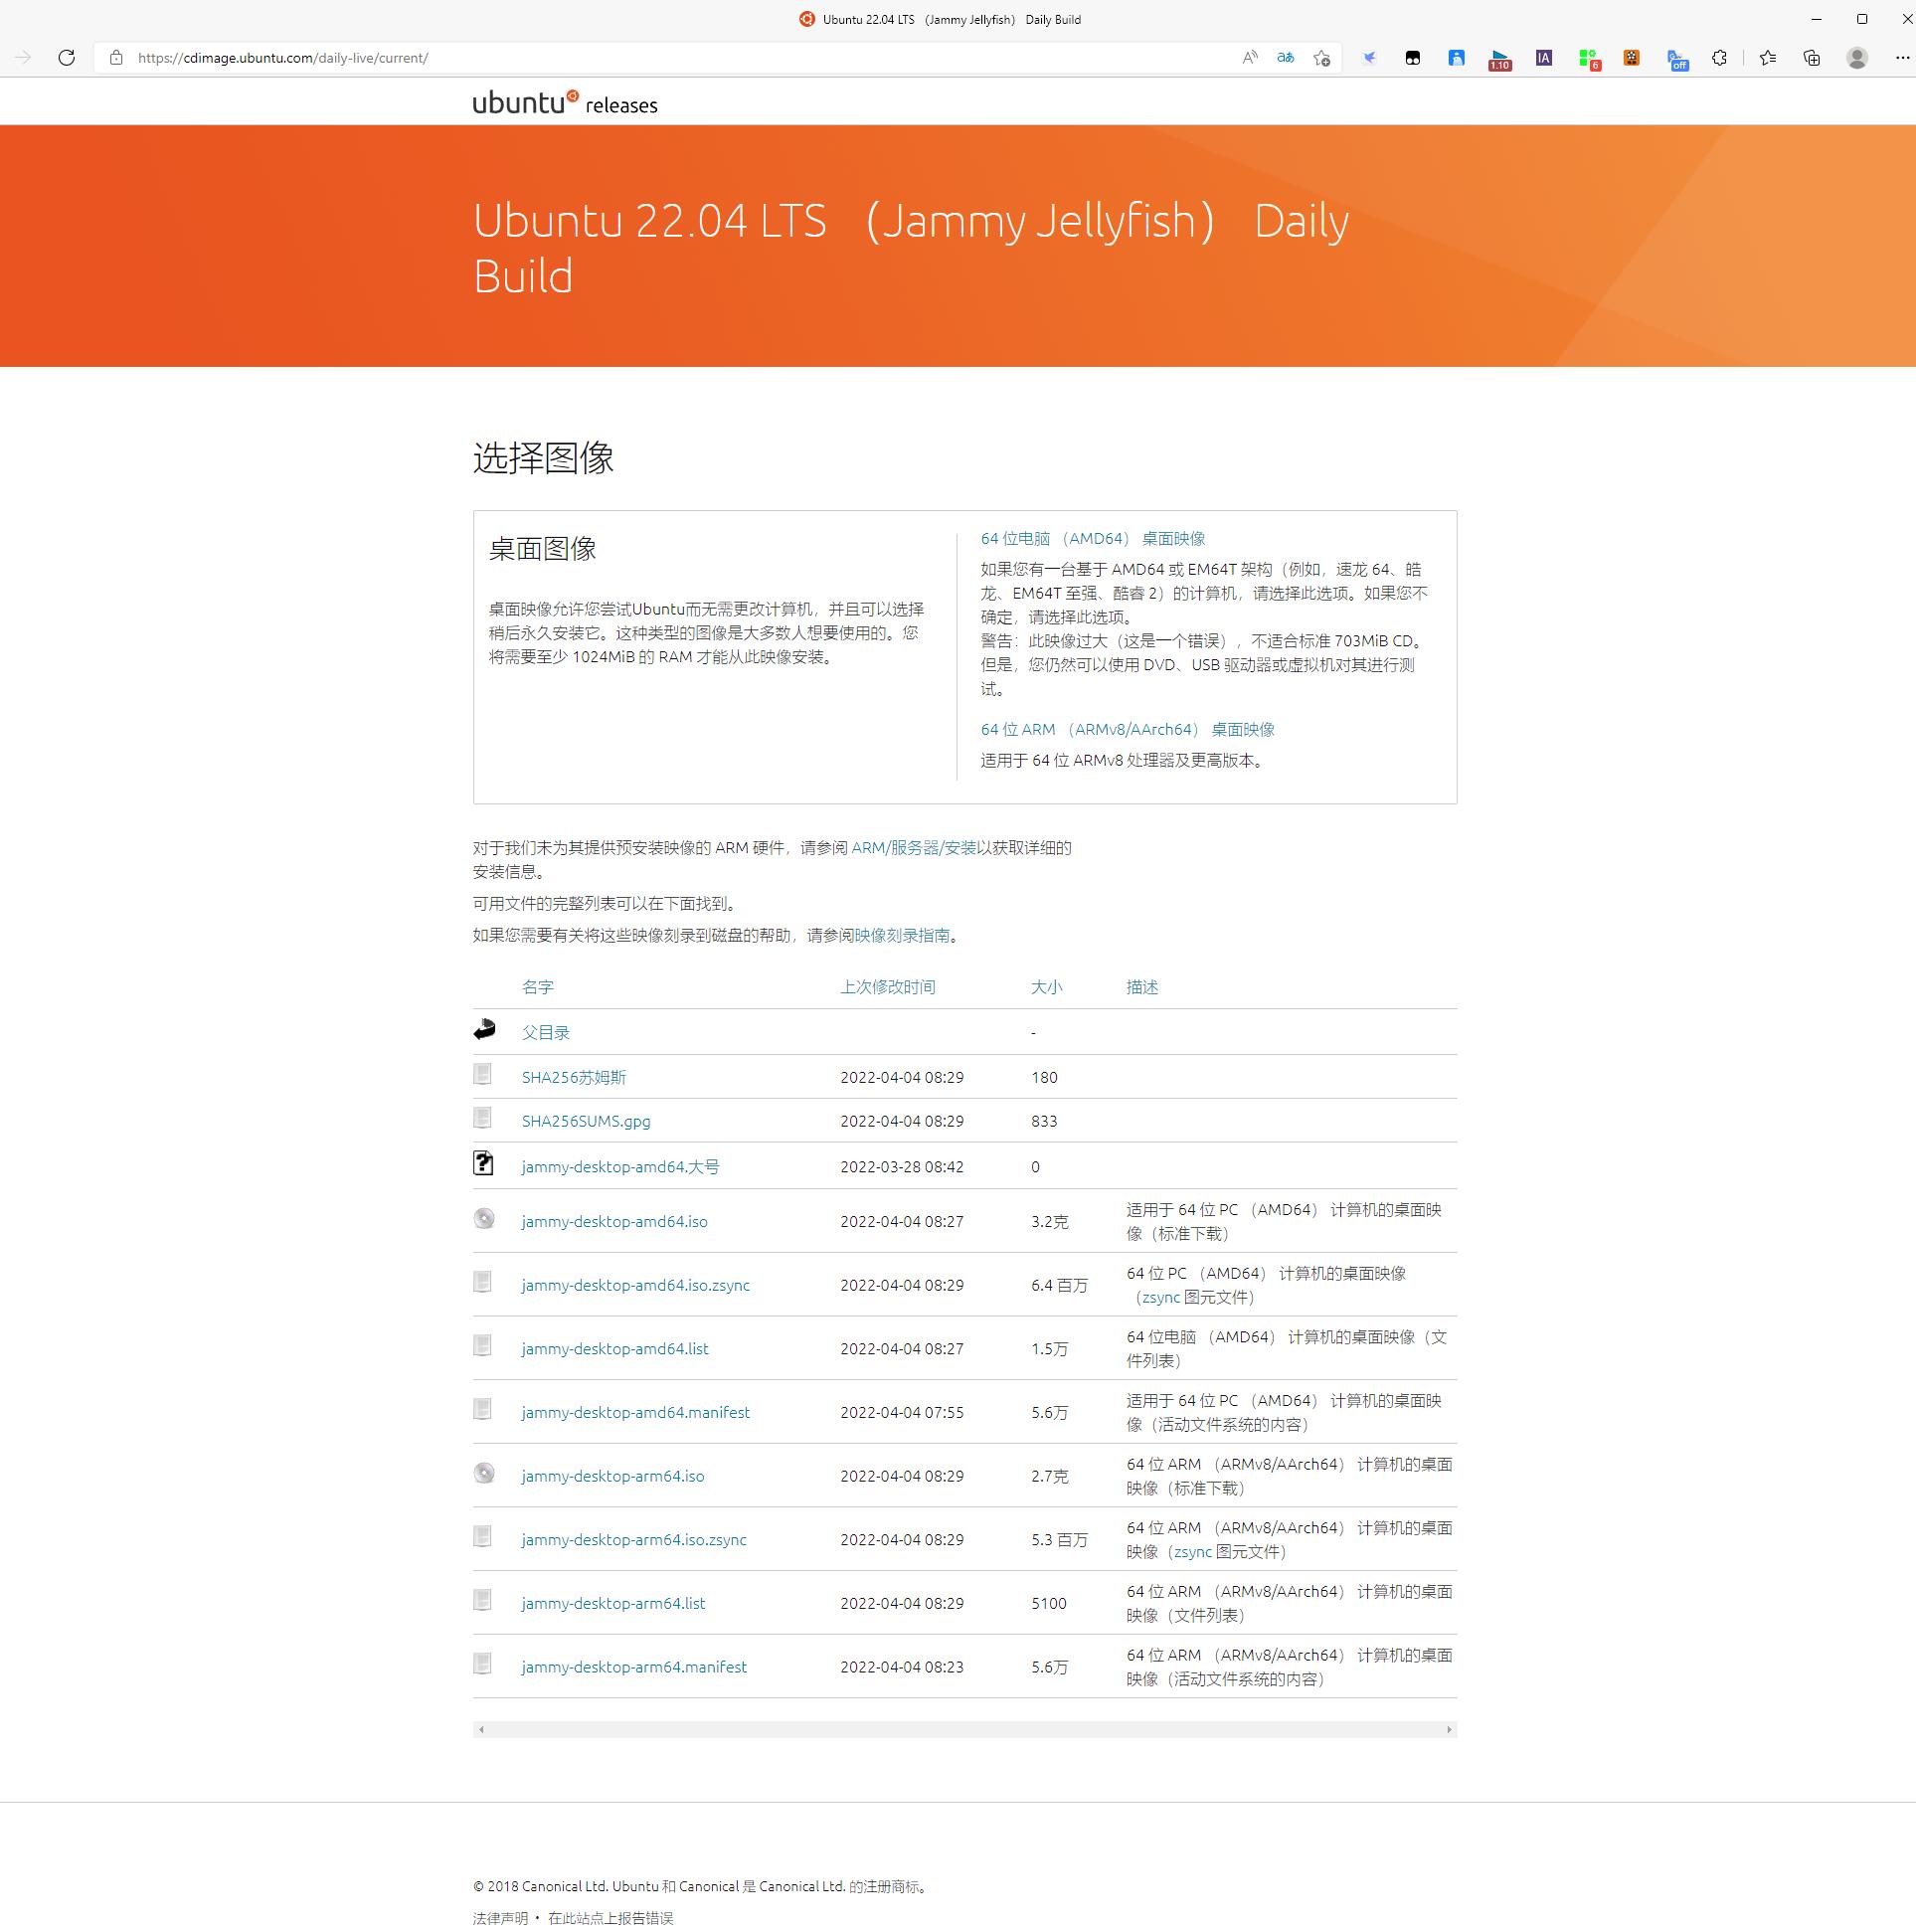Open the translate page icon in address bar
The height and width of the screenshot is (1932, 1916).
coord(1286,58)
